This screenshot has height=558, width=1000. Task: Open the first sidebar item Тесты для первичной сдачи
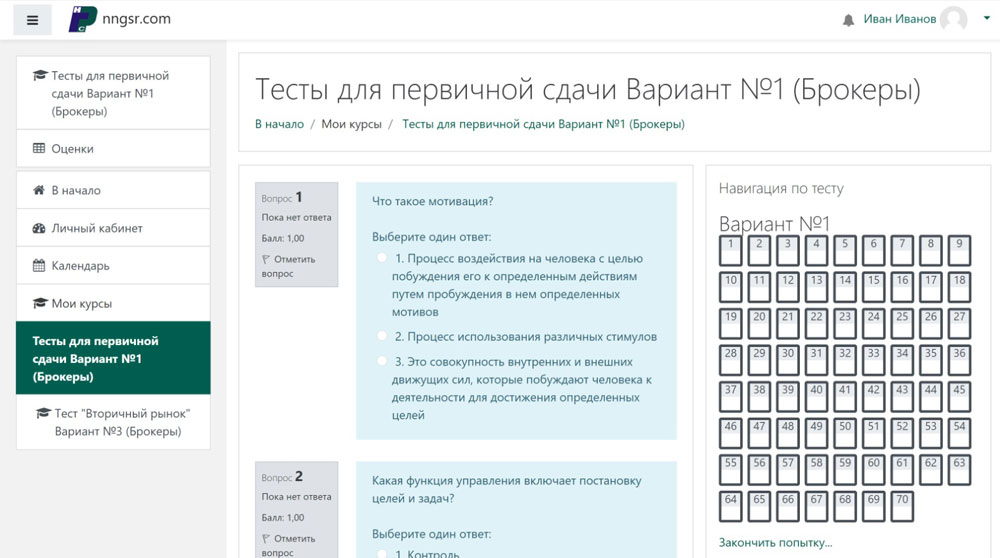(x=113, y=93)
